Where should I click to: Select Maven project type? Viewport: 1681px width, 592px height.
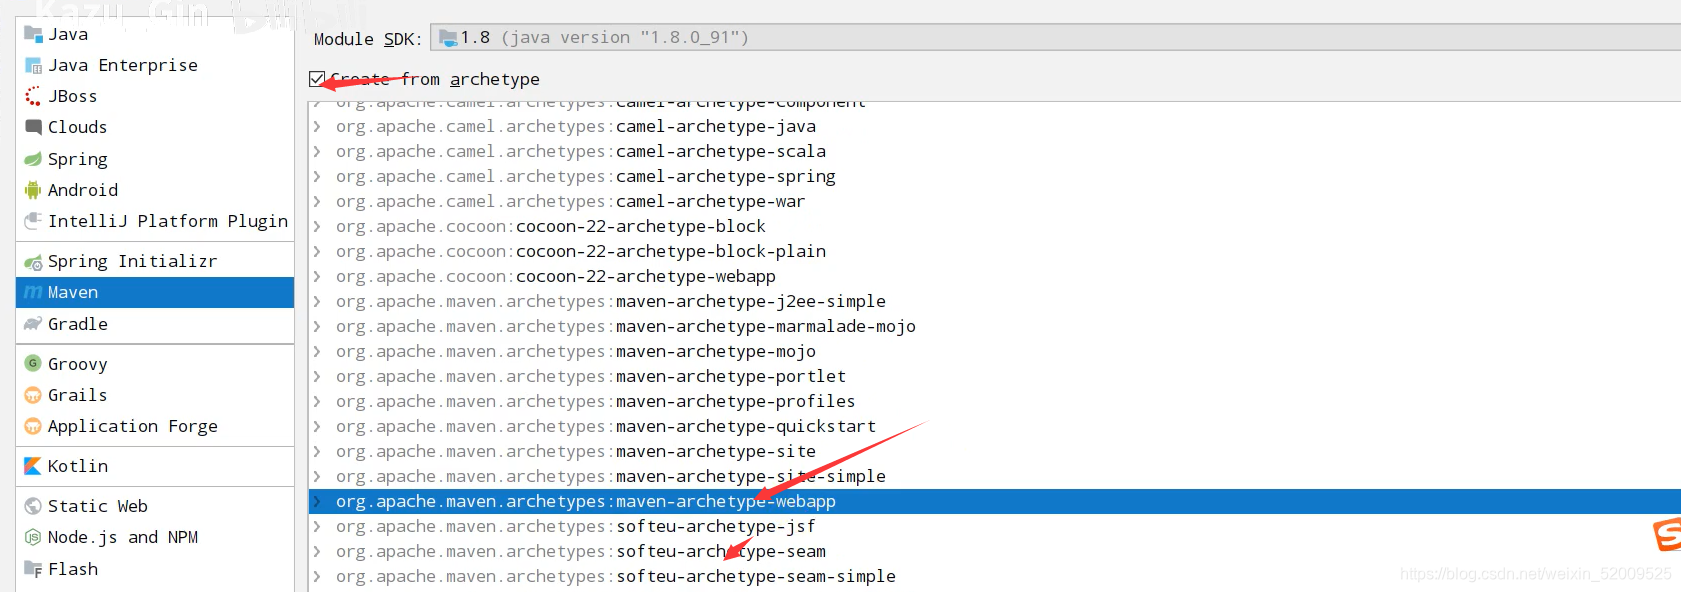click(155, 292)
